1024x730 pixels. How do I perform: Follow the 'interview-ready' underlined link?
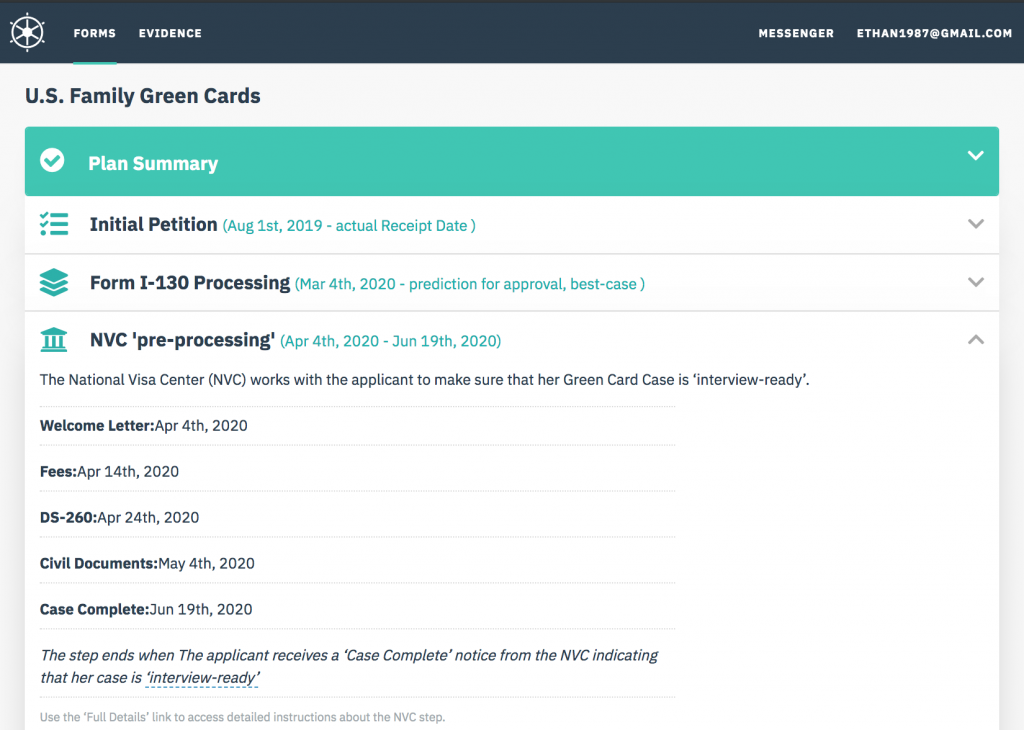click(202, 678)
